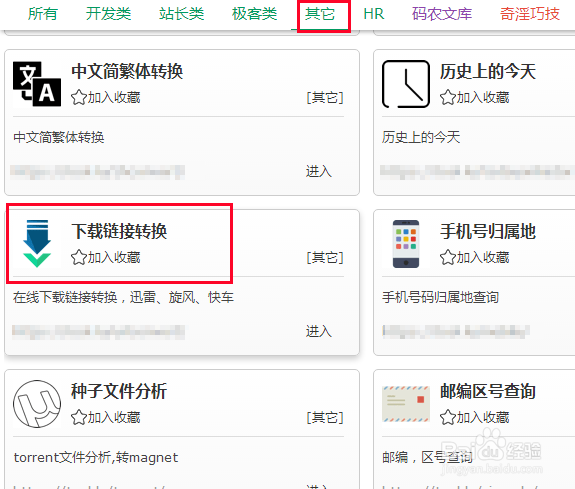Star 中文简繁体转换 via 加入收藏
The height and width of the screenshot is (489, 575).
click(x=106, y=98)
